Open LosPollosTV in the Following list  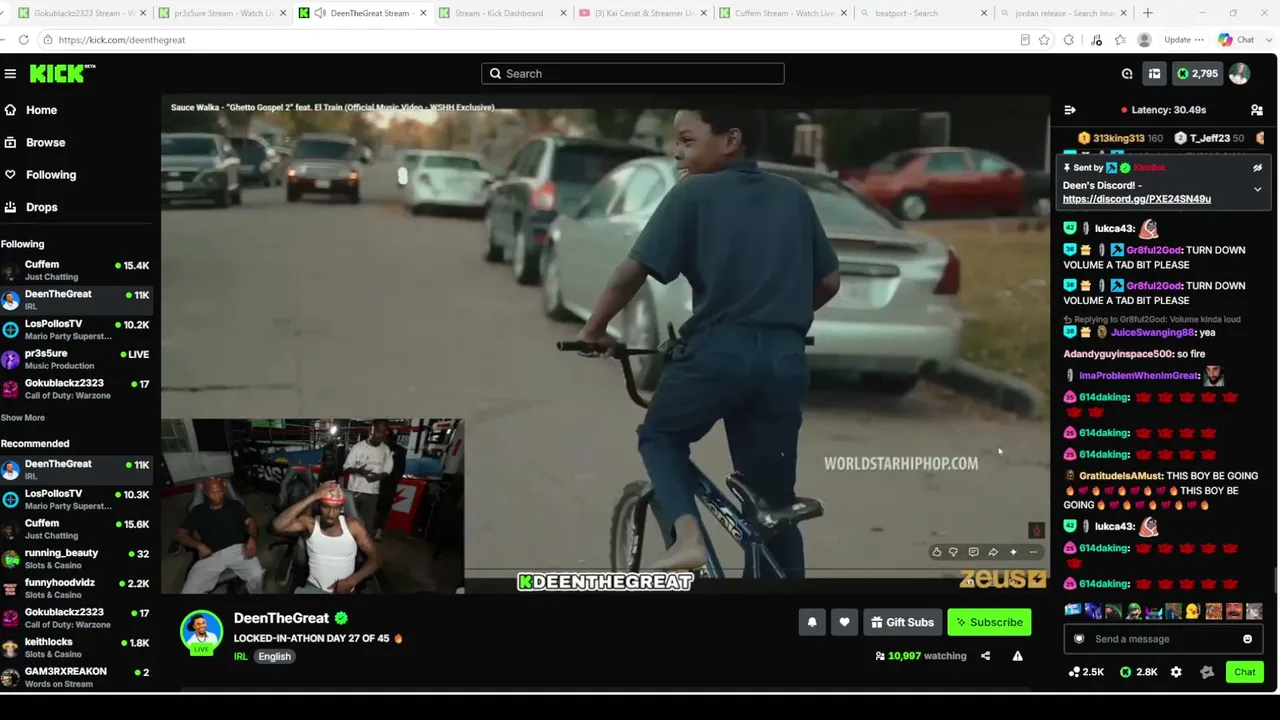click(x=76, y=330)
